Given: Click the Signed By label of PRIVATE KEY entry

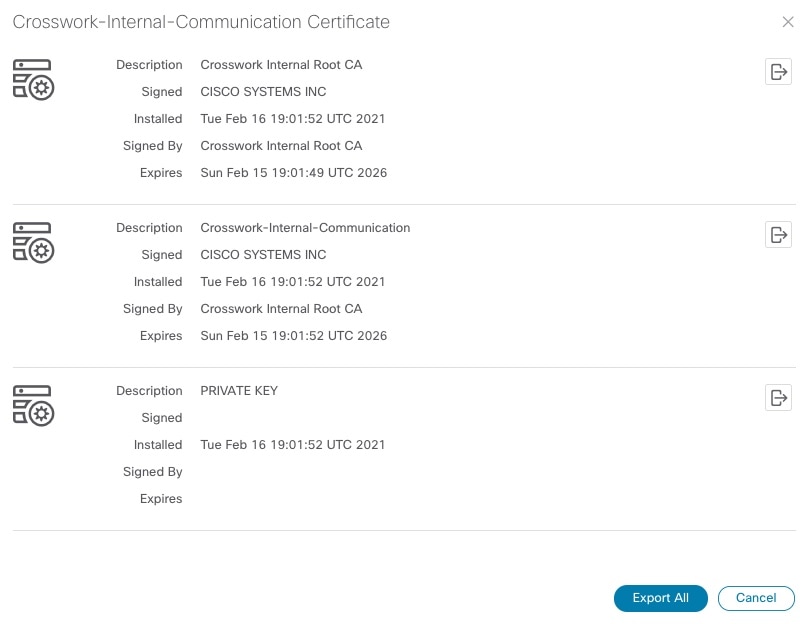Looking at the screenshot, I should tap(153, 472).
